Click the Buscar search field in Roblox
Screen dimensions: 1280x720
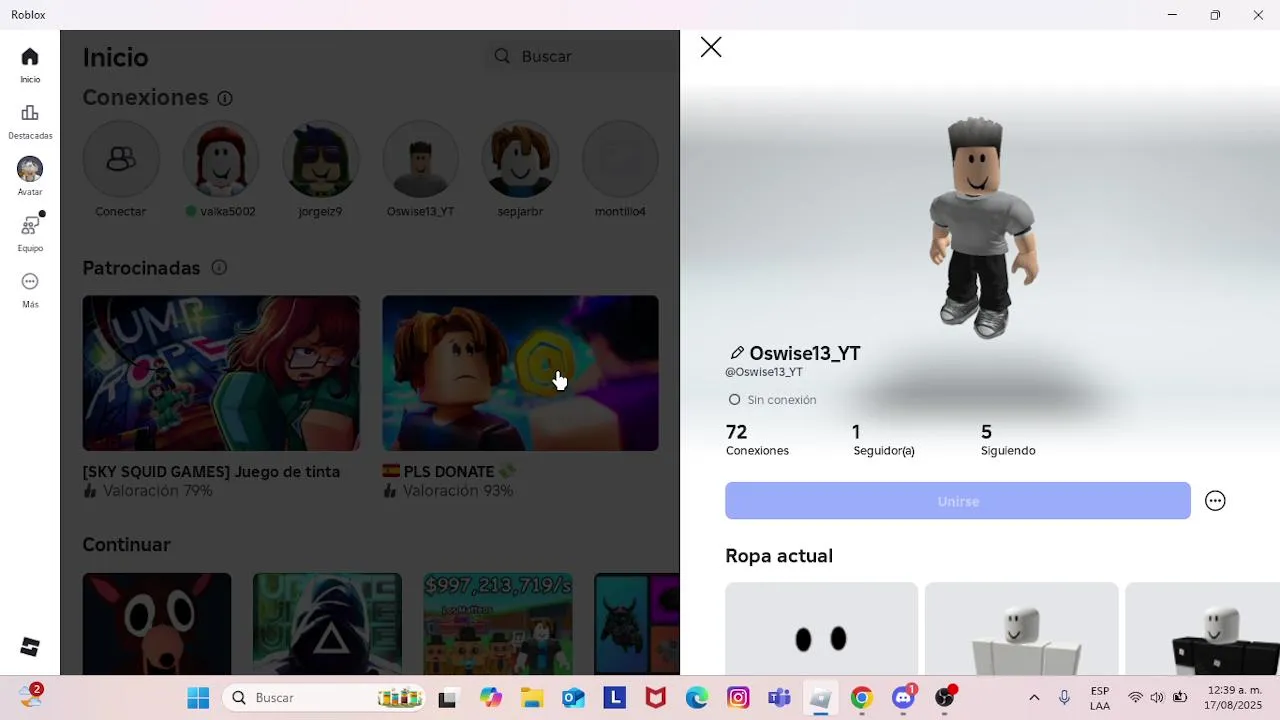(x=584, y=56)
